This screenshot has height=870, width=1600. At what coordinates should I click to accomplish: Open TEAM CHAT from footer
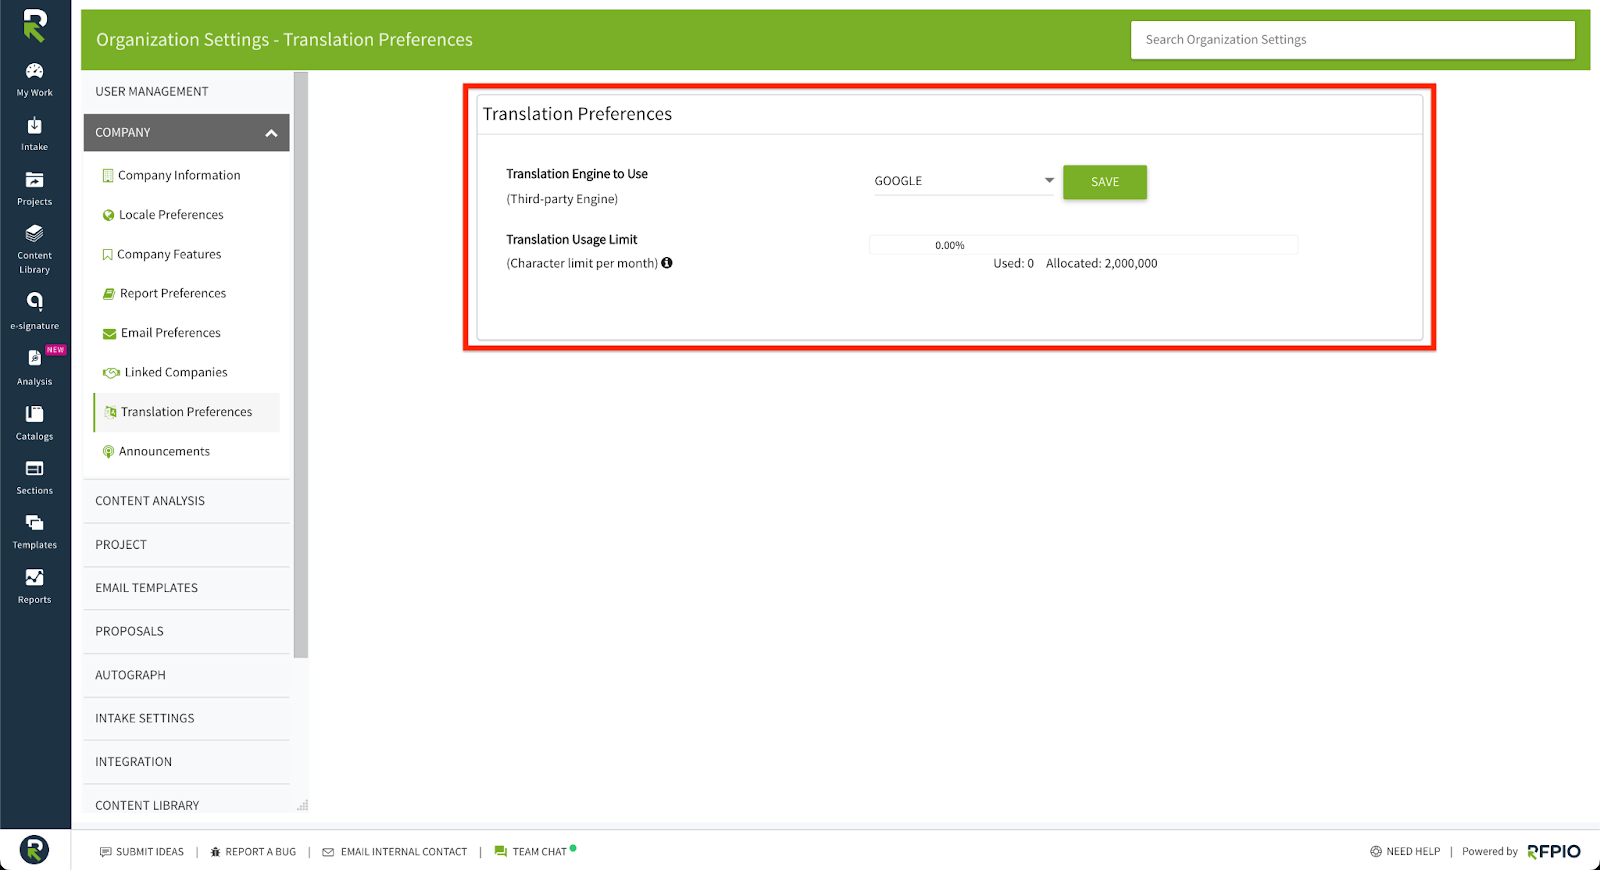[x=535, y=852]
